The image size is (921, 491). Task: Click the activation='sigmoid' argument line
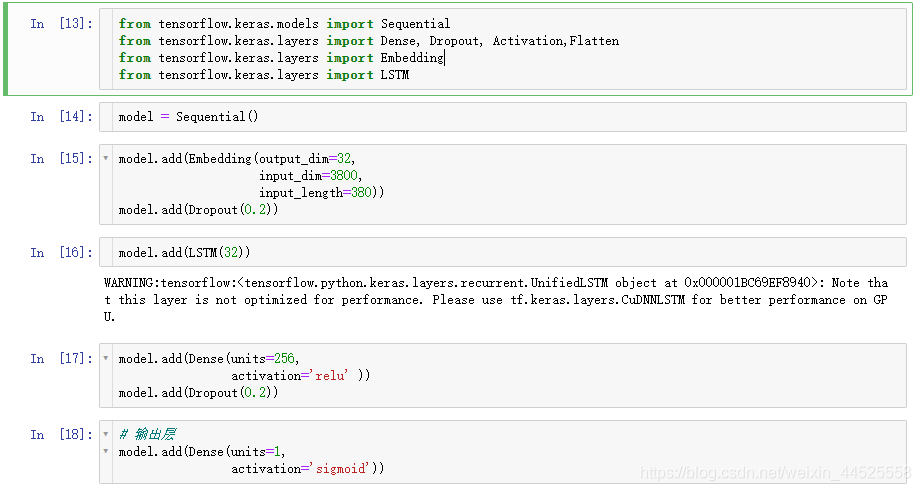[x=307, y=469]
